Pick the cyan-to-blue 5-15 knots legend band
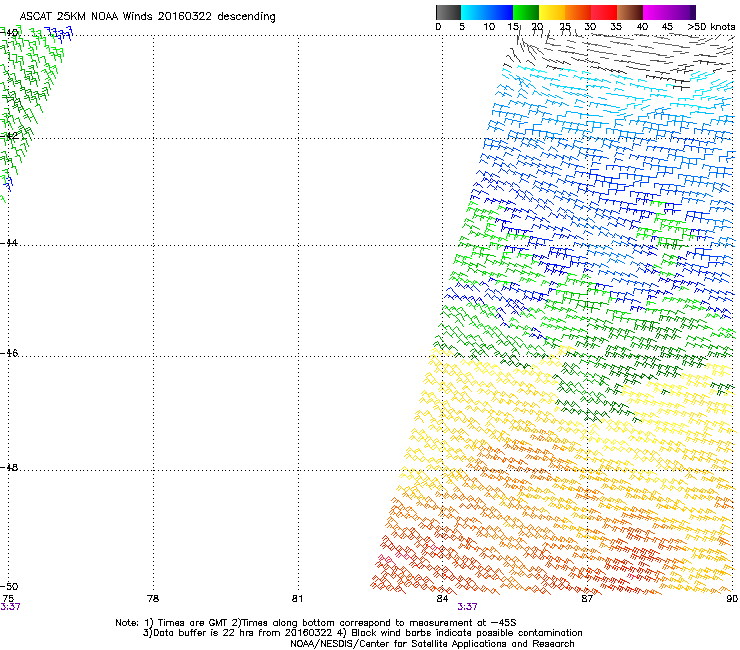Screen dimensions: 740x650 (x=487, y=12)
